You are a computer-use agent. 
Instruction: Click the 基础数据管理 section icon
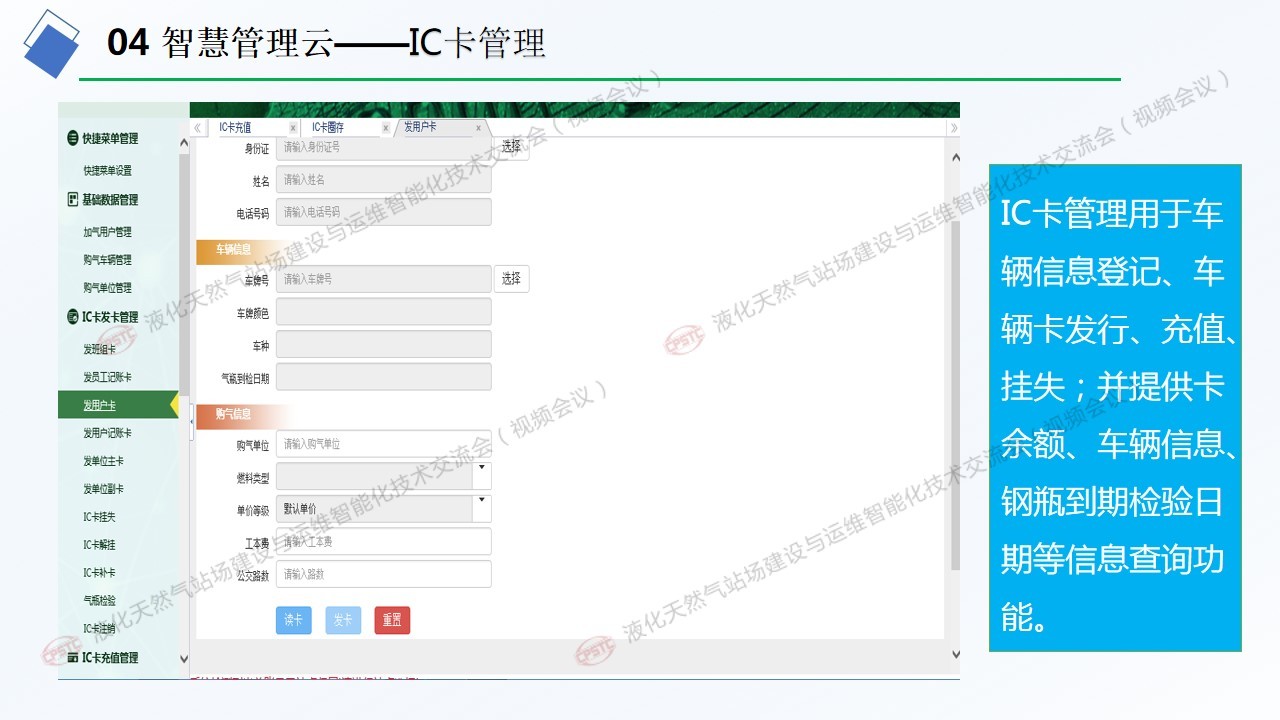pos(73,199)
